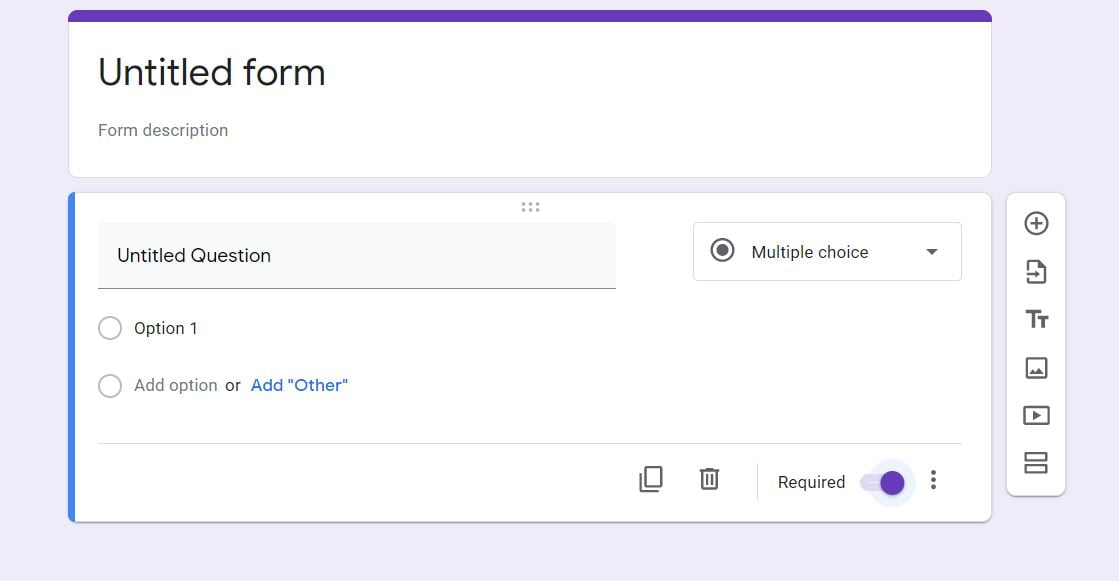Toggle the Required switch off

tap(883, 483)
